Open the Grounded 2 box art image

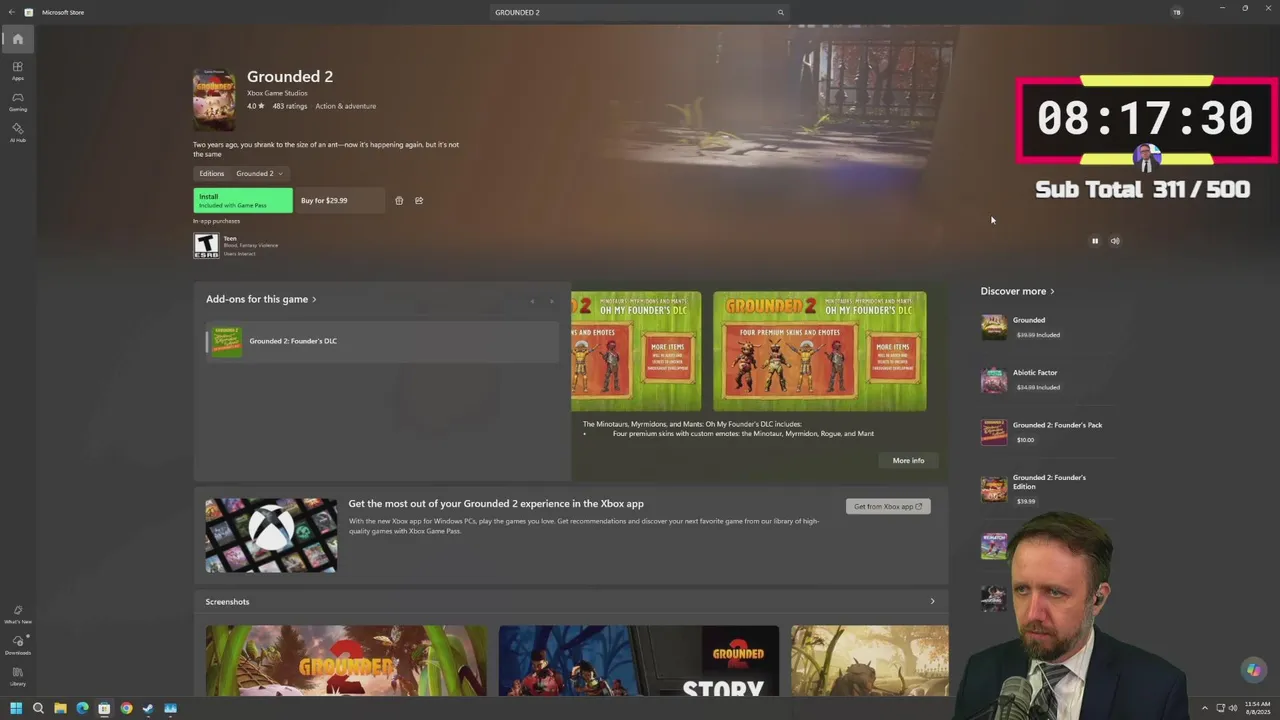coord(214,100)
